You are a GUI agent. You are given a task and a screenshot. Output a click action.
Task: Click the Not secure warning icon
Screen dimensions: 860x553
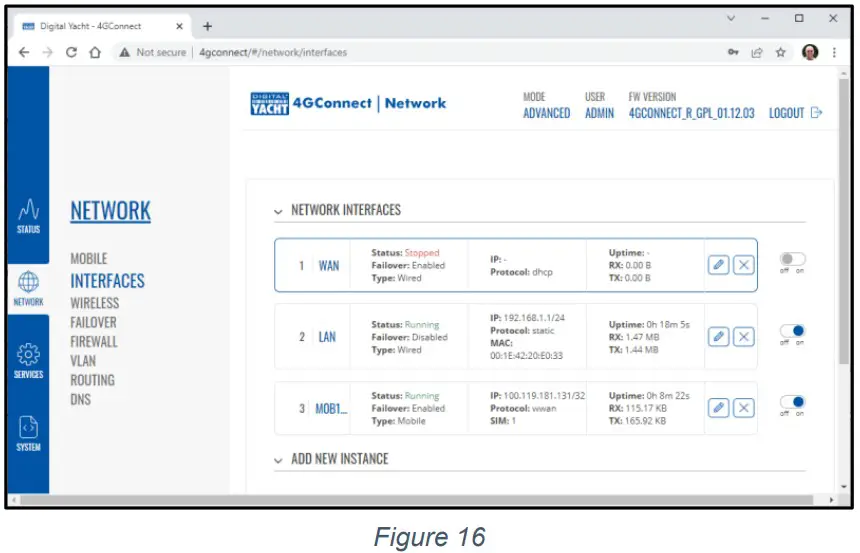[x=125, y=52]
